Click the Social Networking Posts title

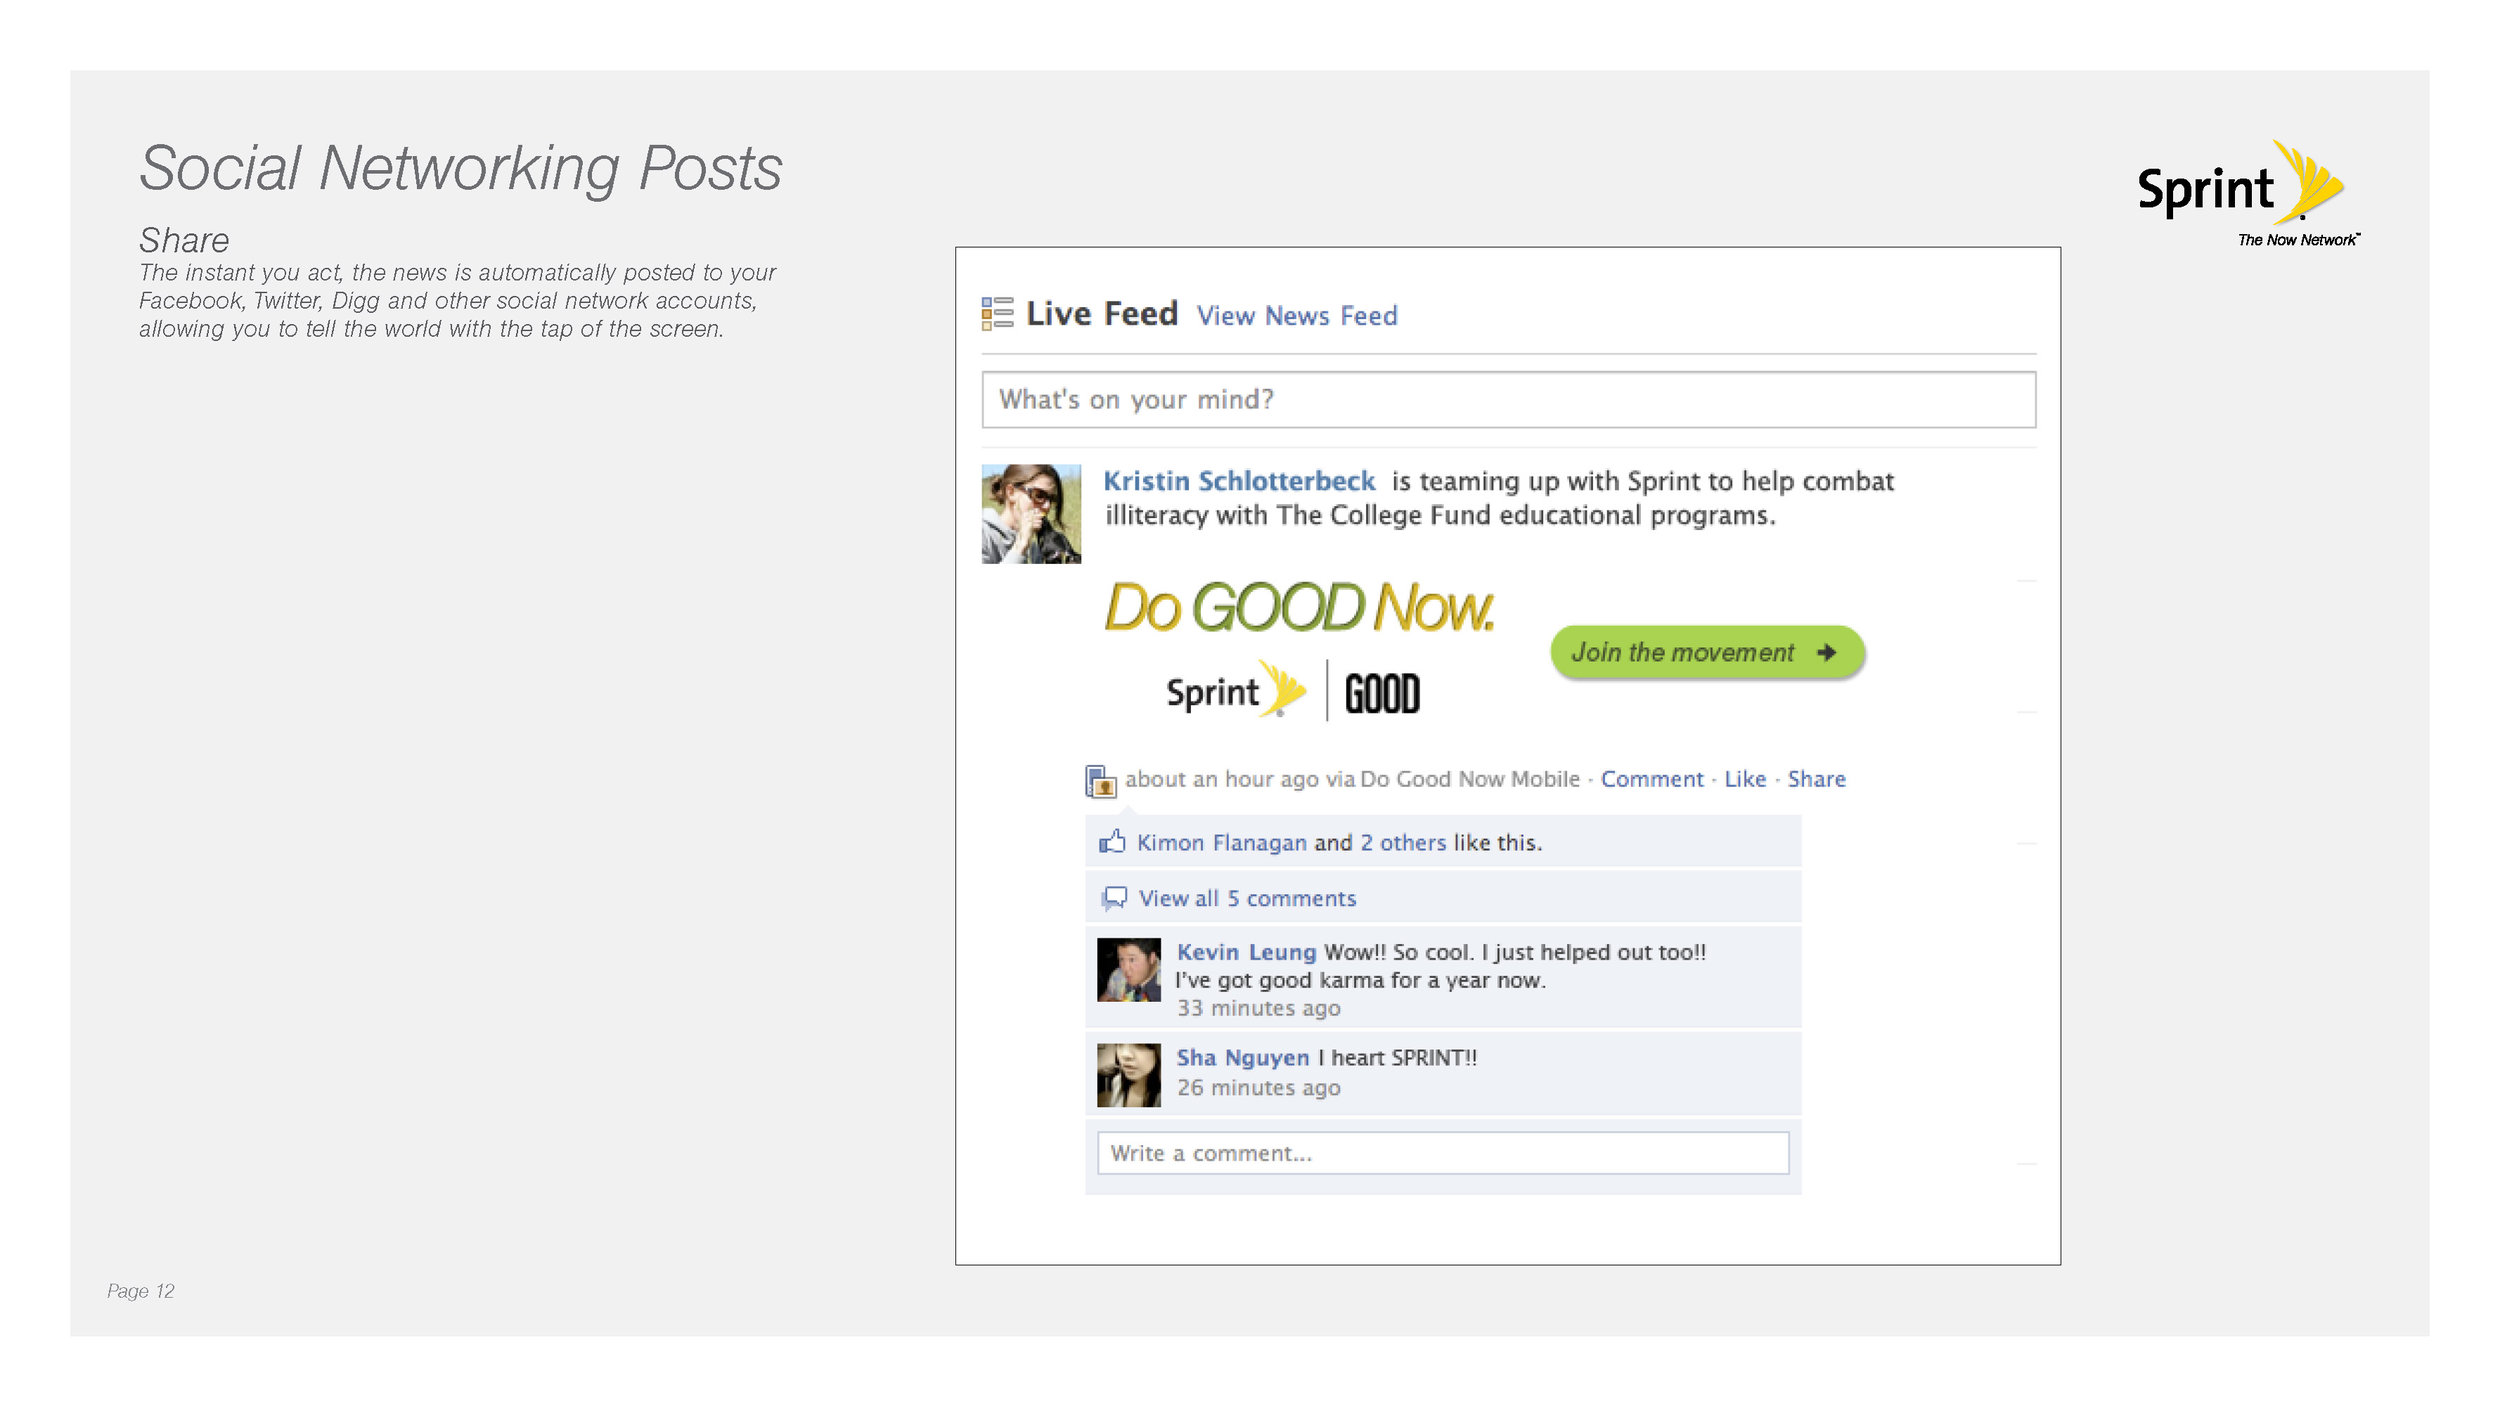461,168
